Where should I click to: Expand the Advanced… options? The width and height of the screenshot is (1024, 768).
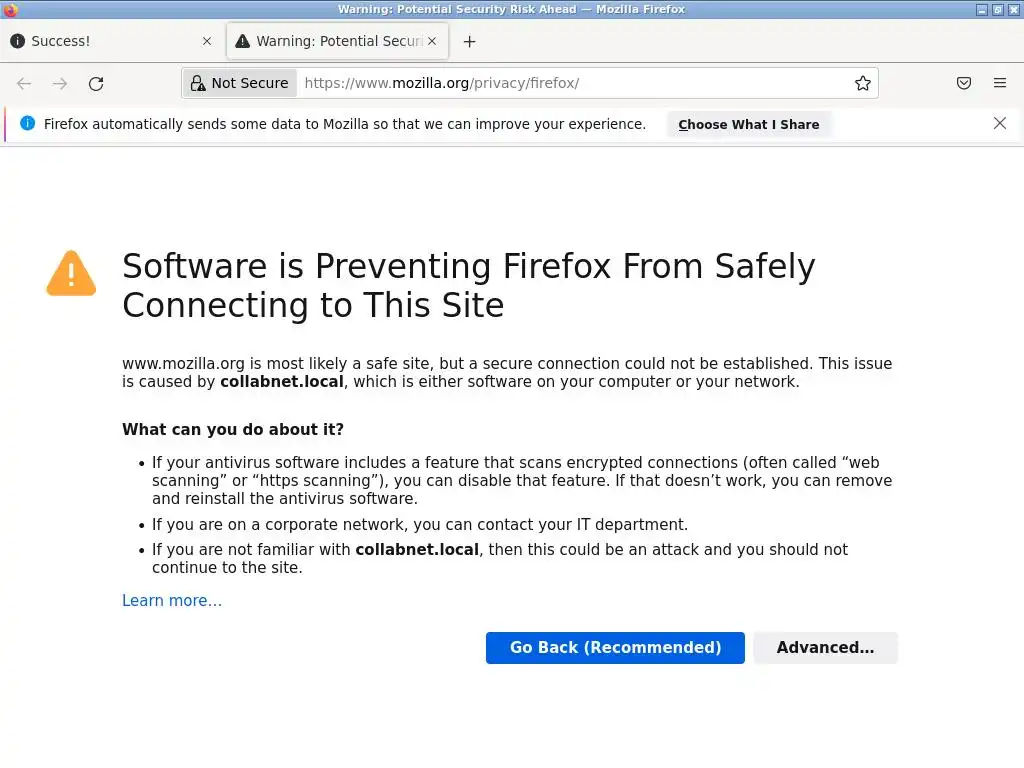825,648
